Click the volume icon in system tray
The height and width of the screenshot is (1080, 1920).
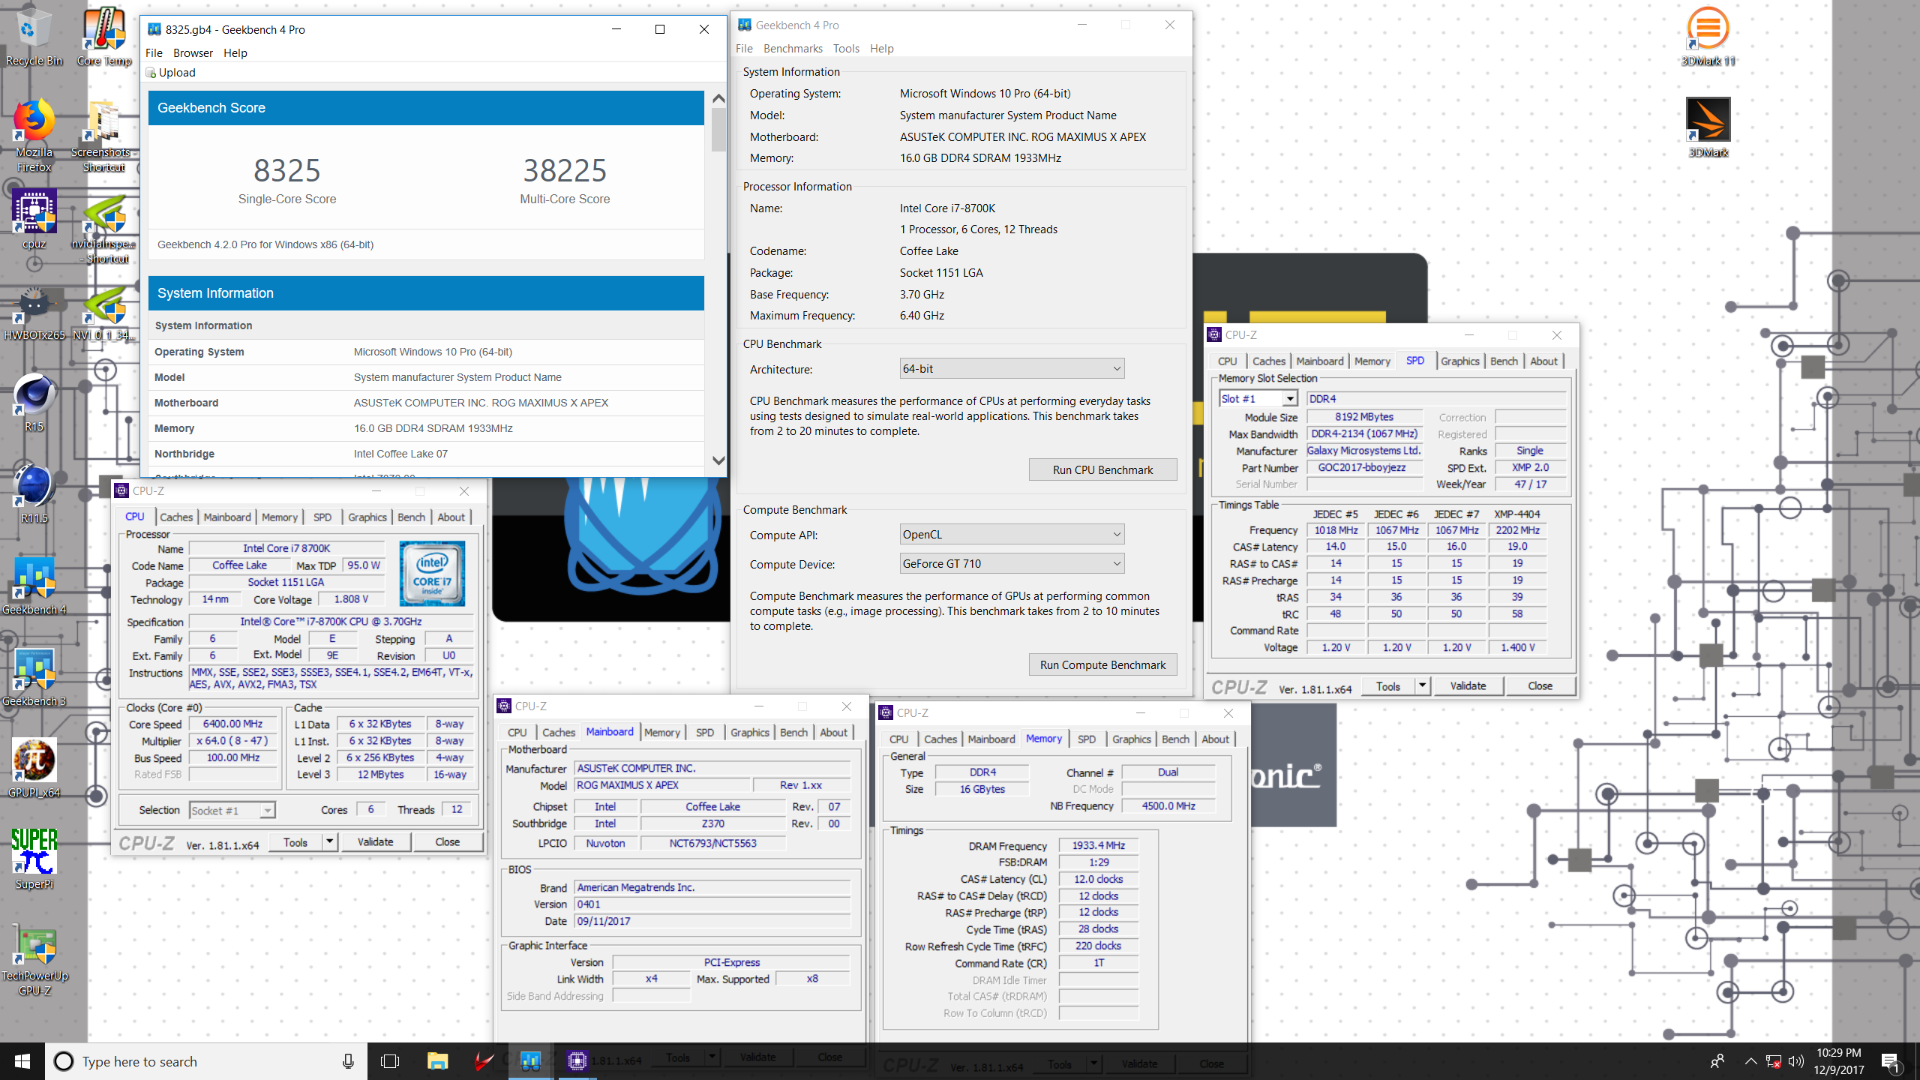(1796, 1062)
